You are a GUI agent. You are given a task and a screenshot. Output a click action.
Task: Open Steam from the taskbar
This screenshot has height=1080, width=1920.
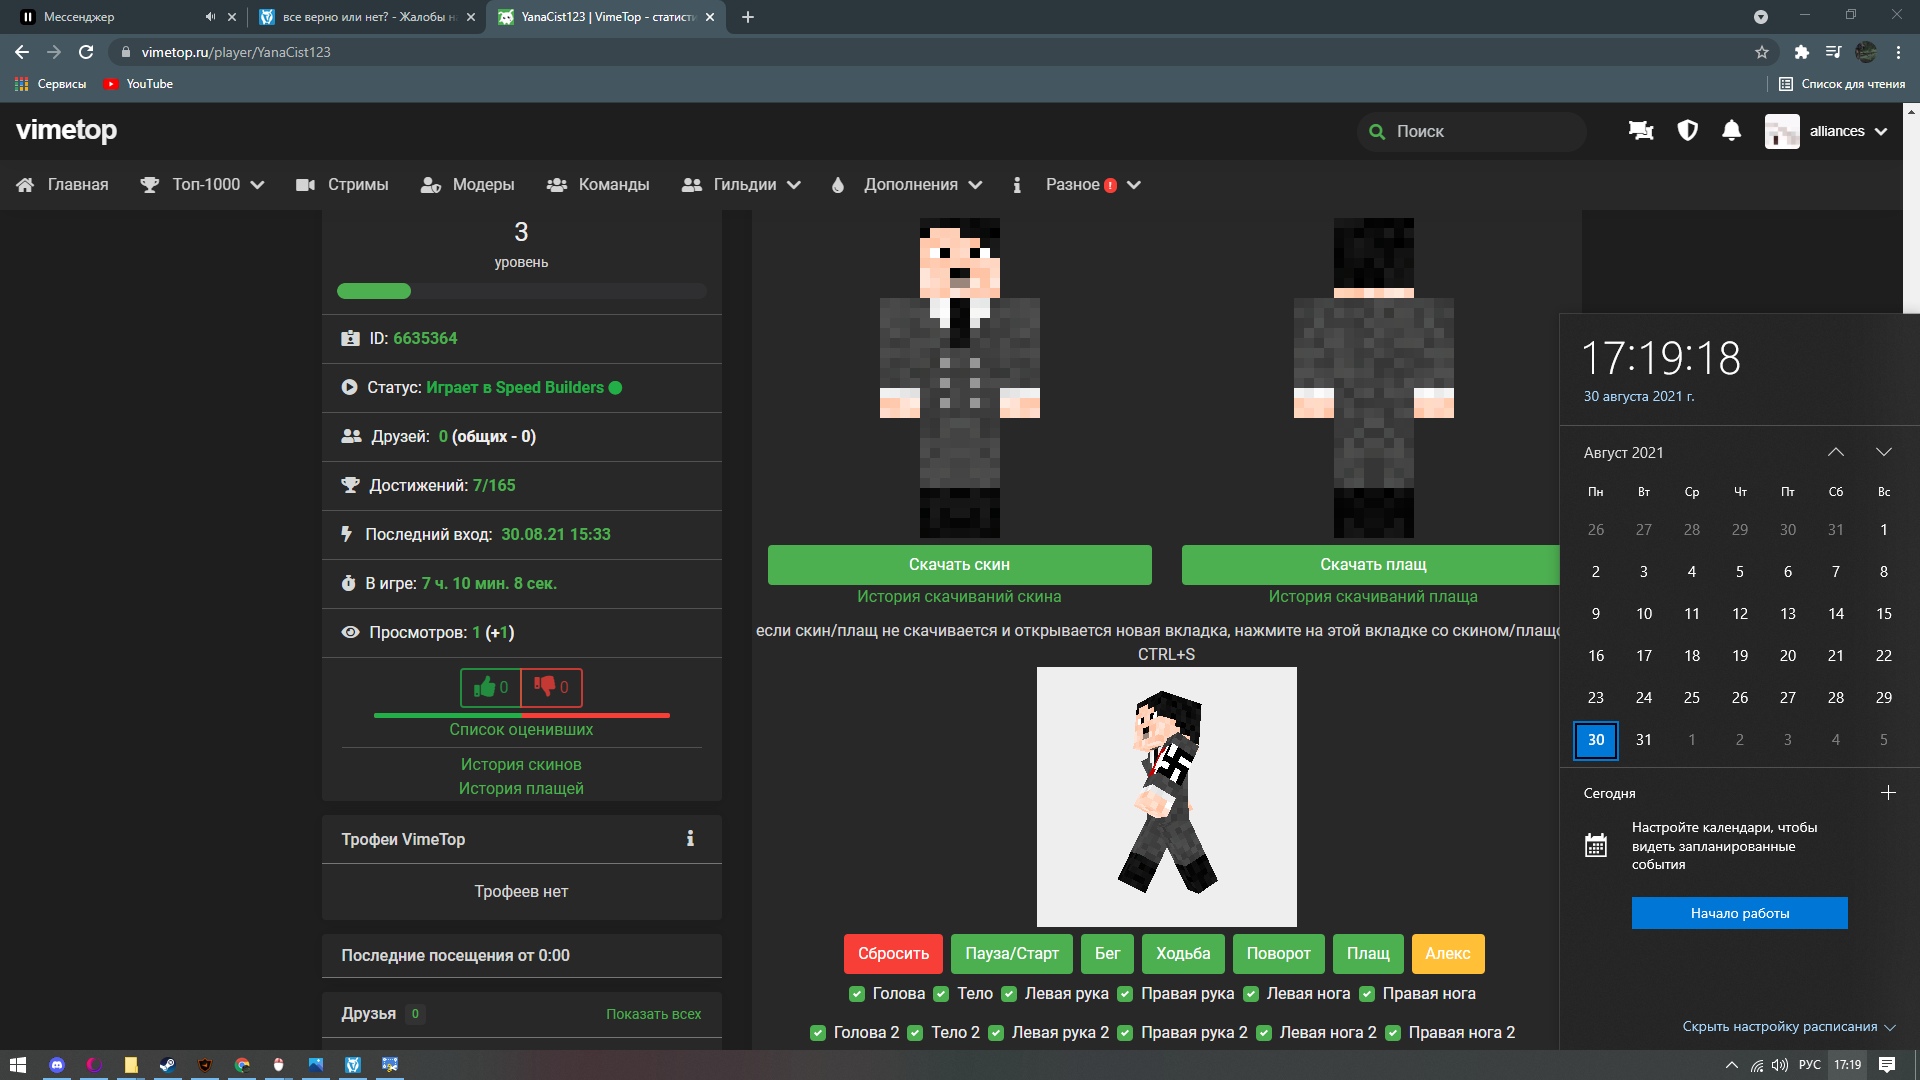point(167,1065)
